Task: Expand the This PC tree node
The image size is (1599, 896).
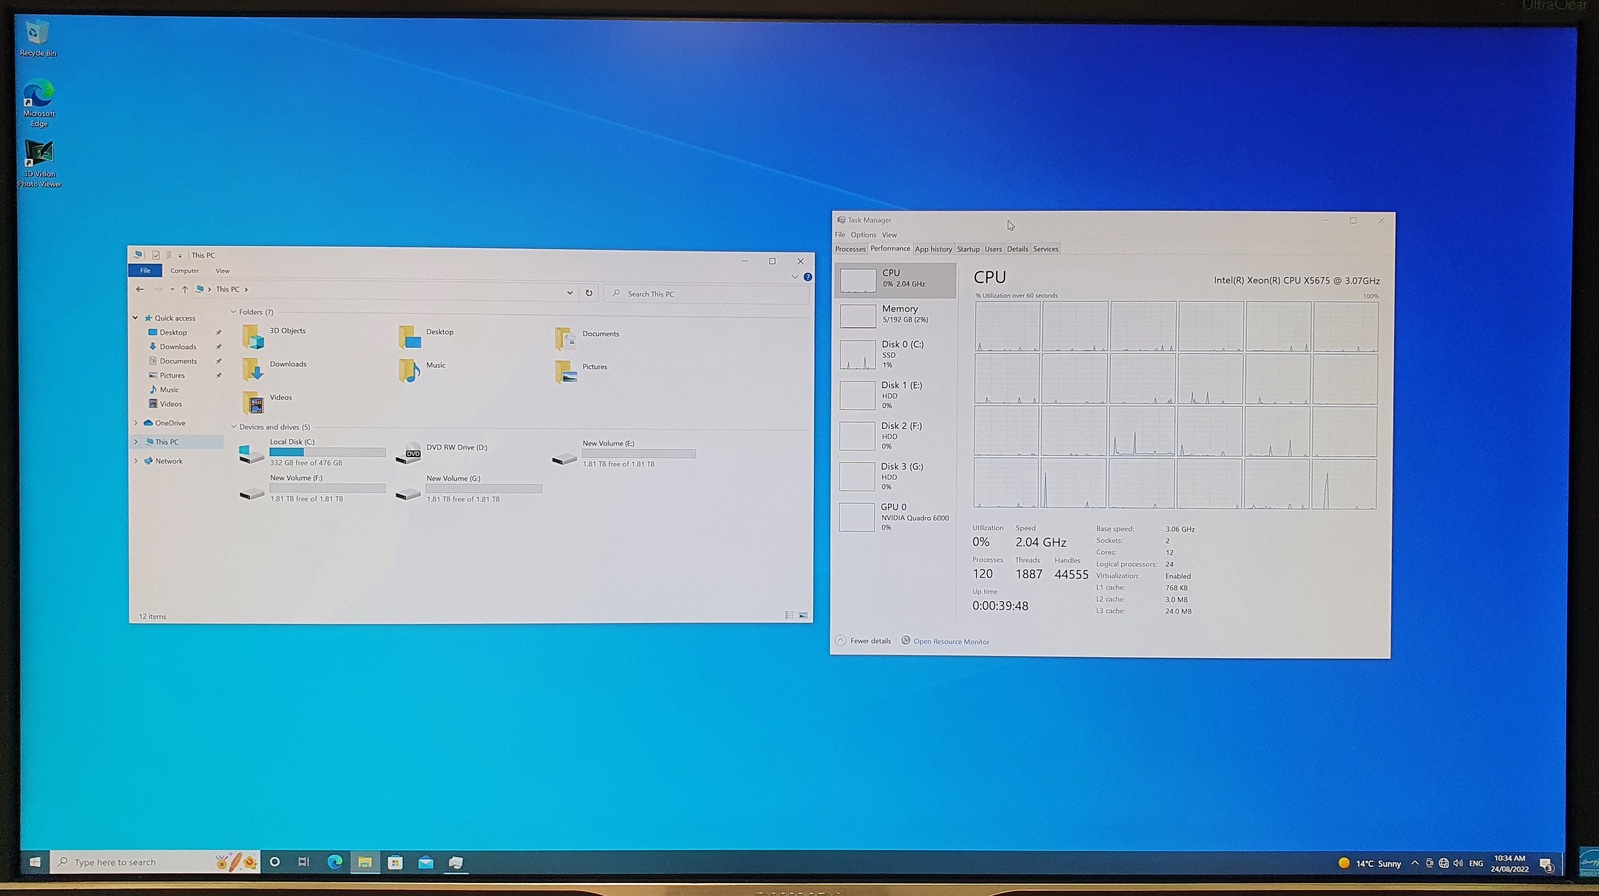Action: [136, 442]
